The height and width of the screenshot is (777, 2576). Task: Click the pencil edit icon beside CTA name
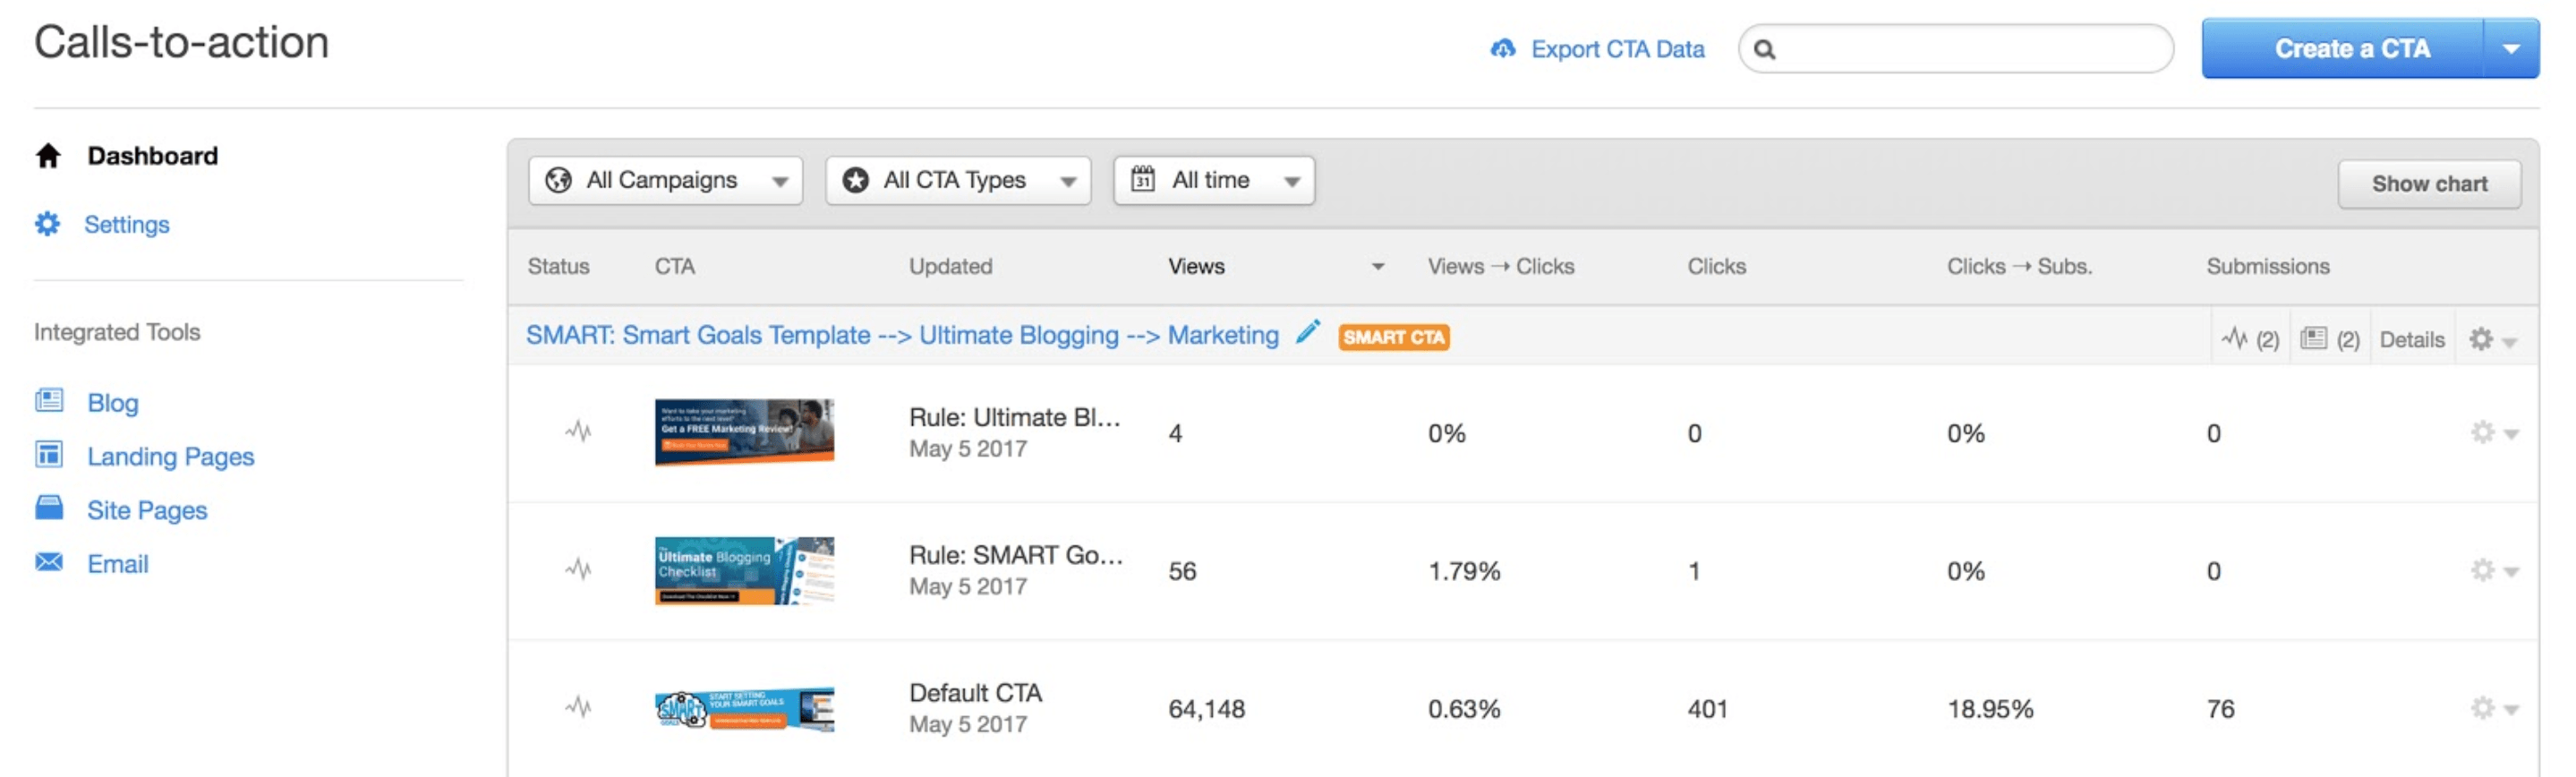coord(1307,332)
